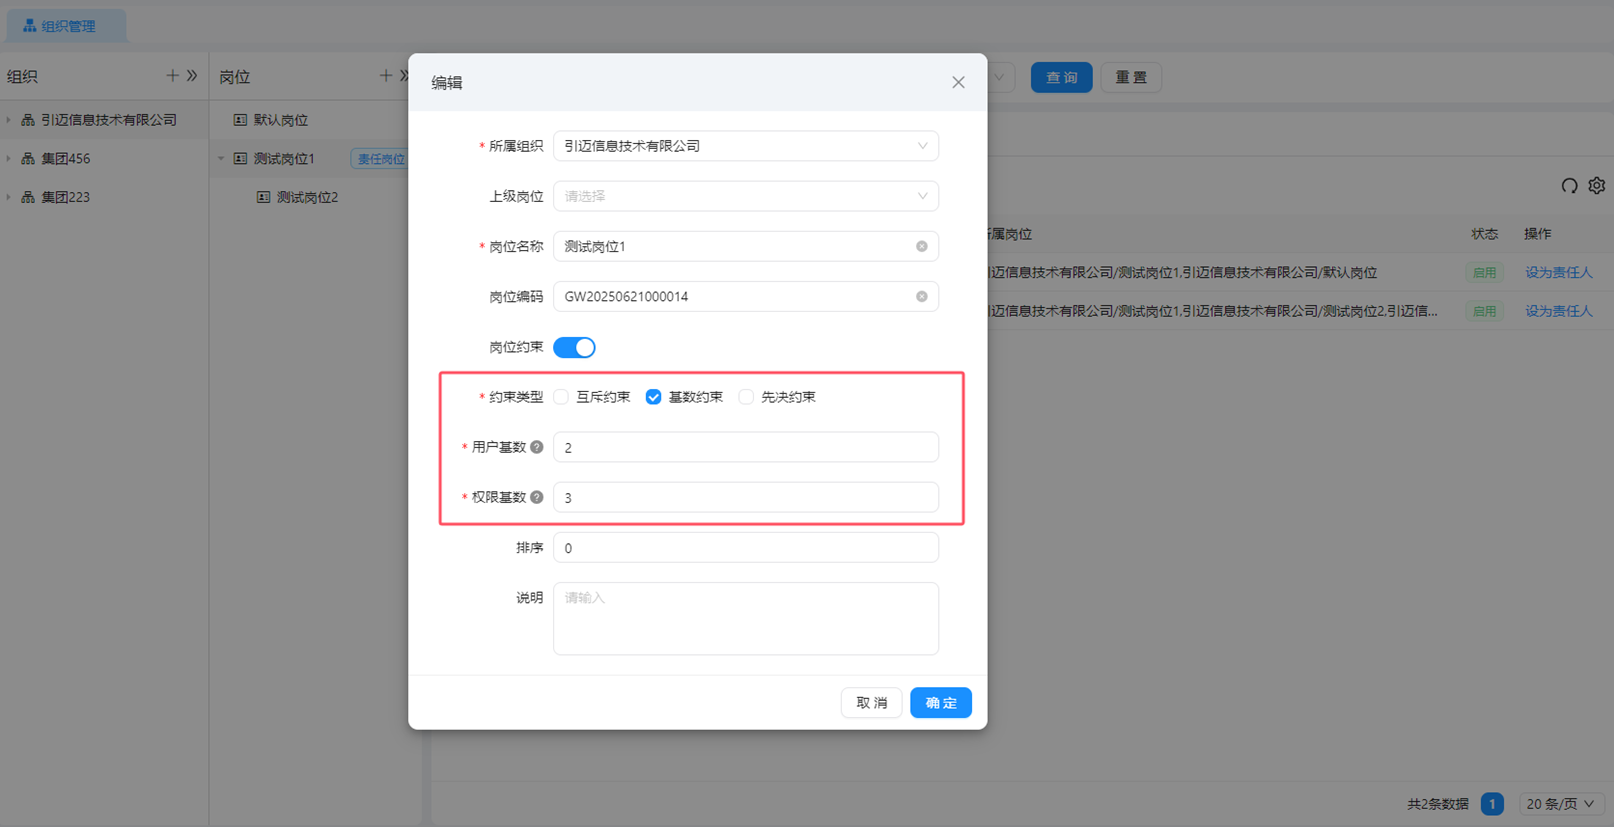Click the 查询 search button

[x=1062, y=77]
